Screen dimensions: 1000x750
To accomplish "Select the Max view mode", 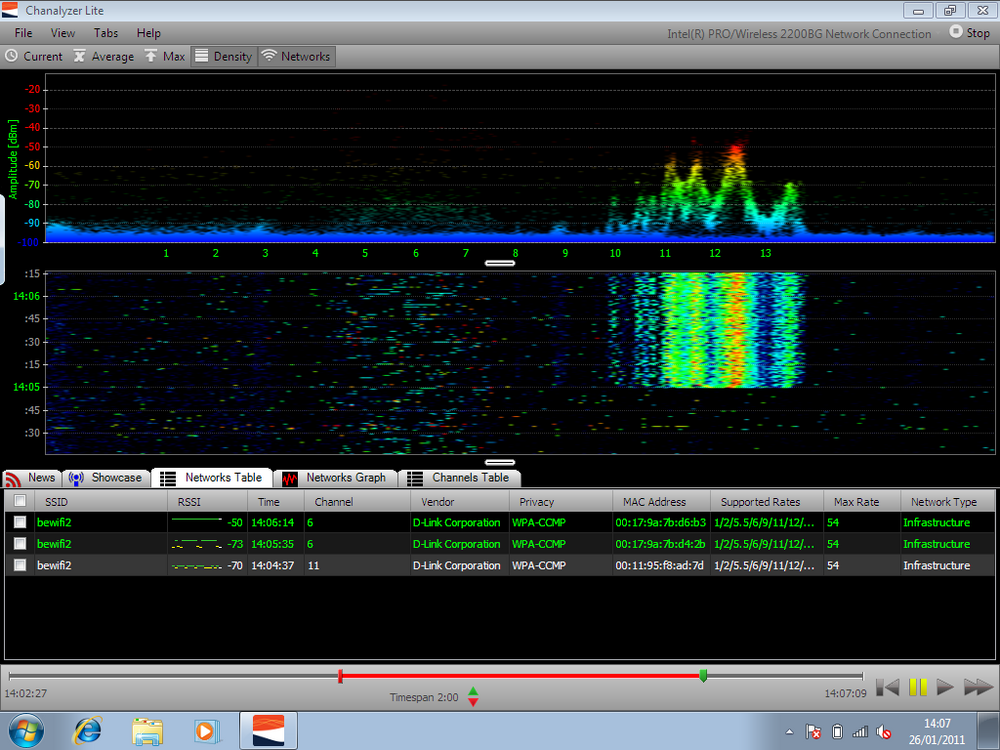I will (165, 56).
